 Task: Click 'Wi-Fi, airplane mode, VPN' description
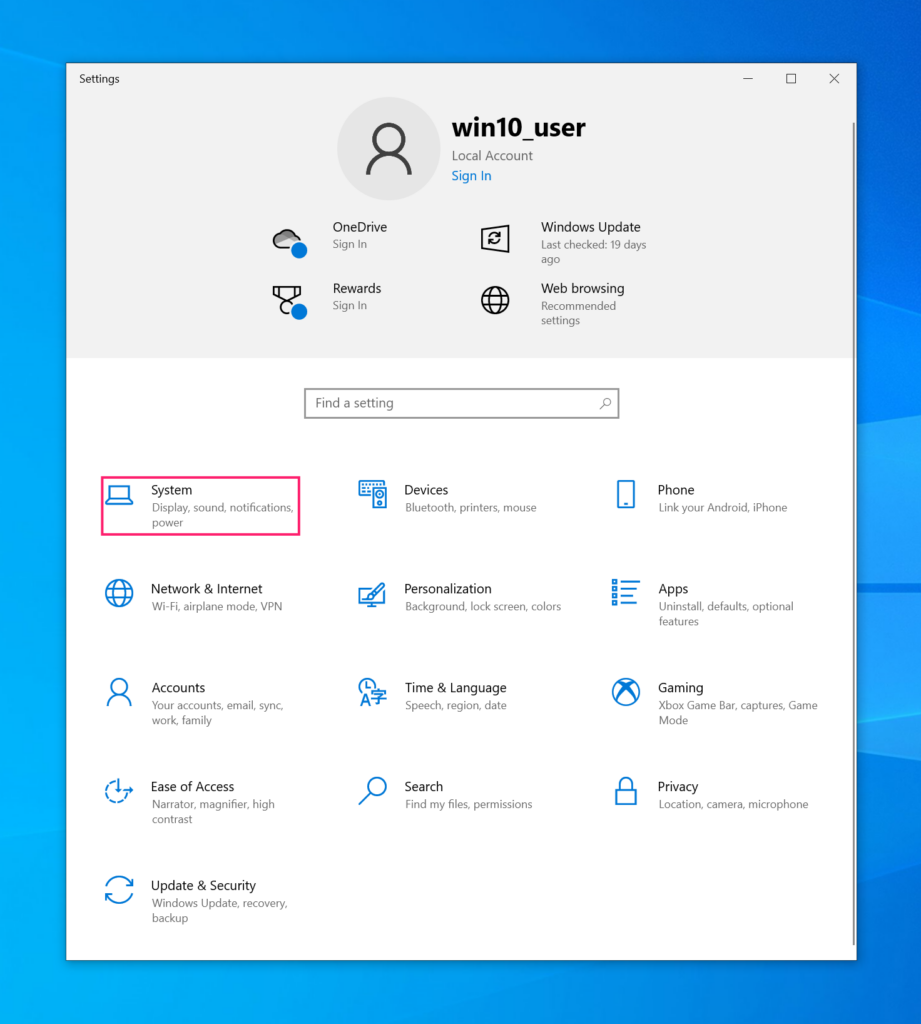point(217,606)
